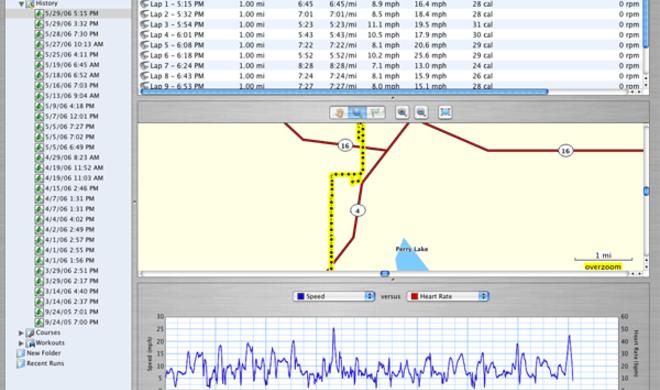Click the Lap 4 - 6:01 PM row icon

pyautogui.click(x=144, y=34)
